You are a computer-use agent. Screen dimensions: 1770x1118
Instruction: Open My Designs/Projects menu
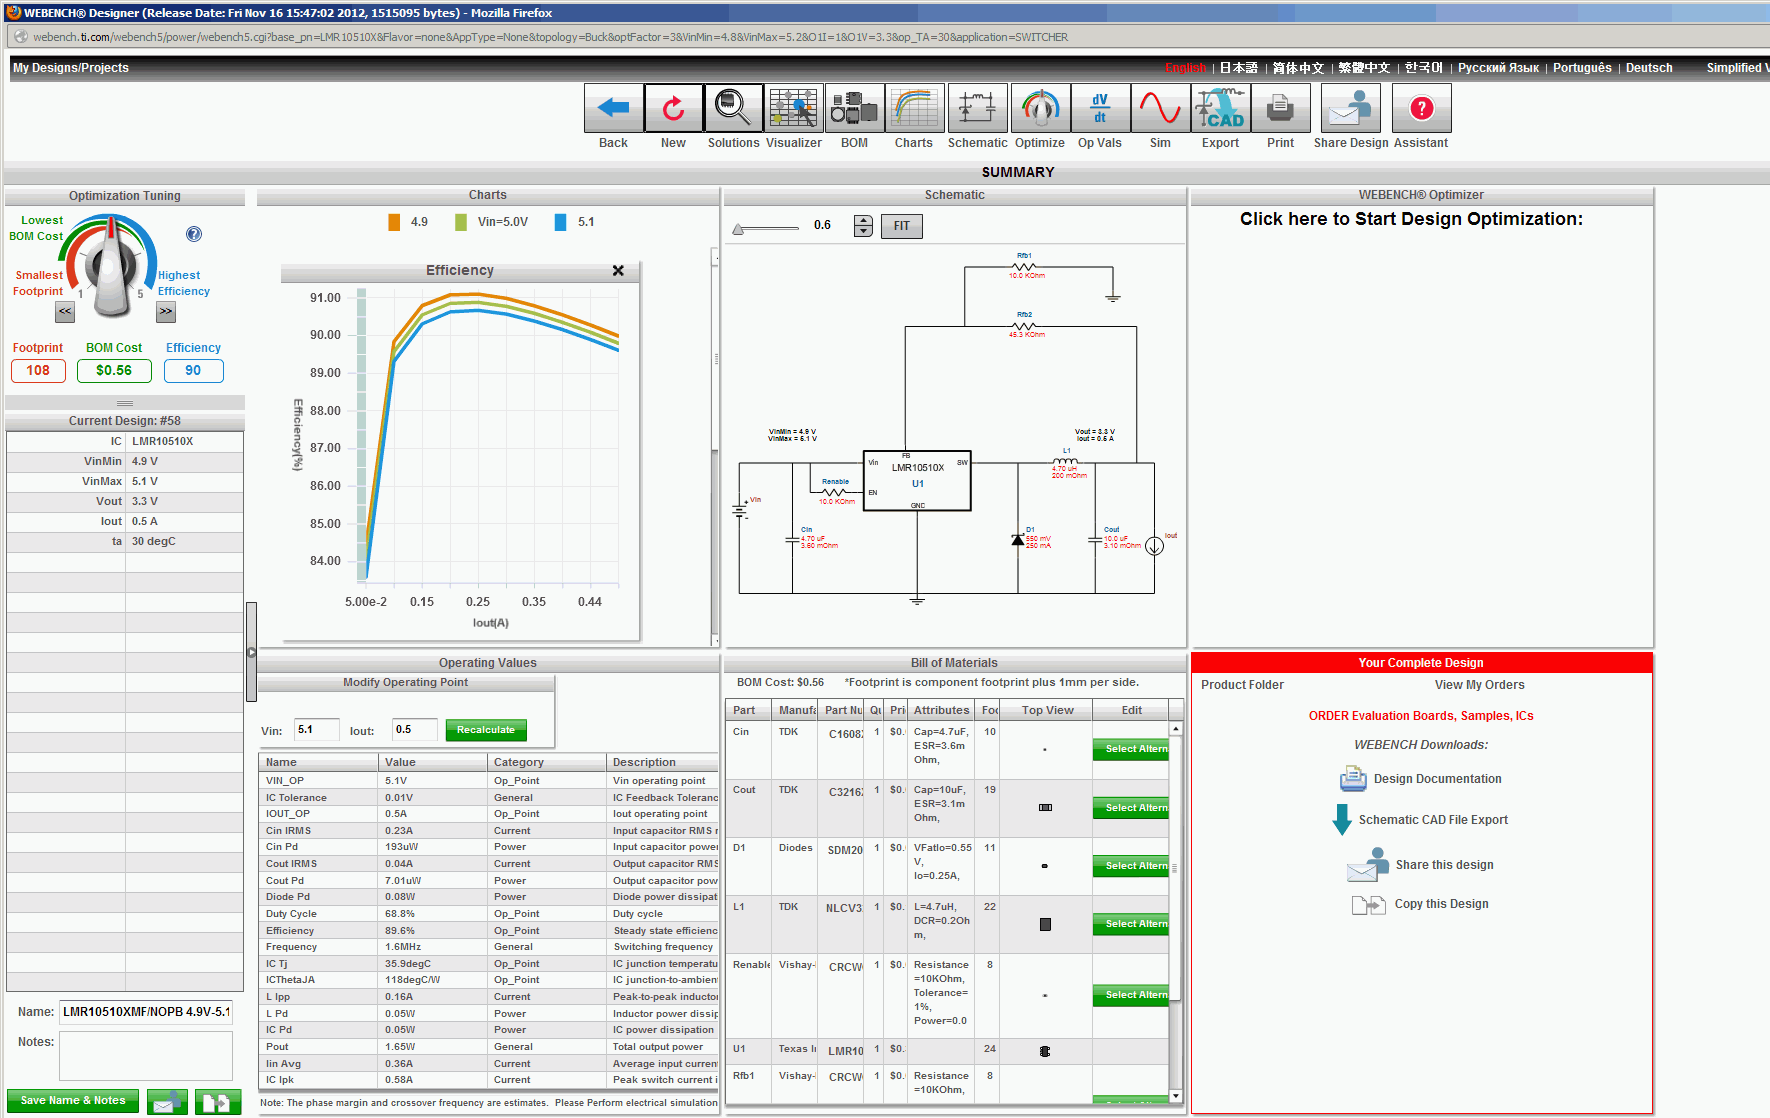tap(71, 68)
